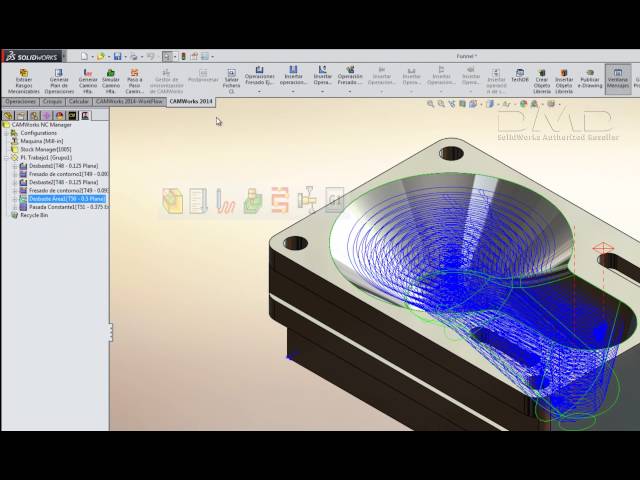Select the Configurations tree item
640x480 pixels.
click(x=38, y=133)
